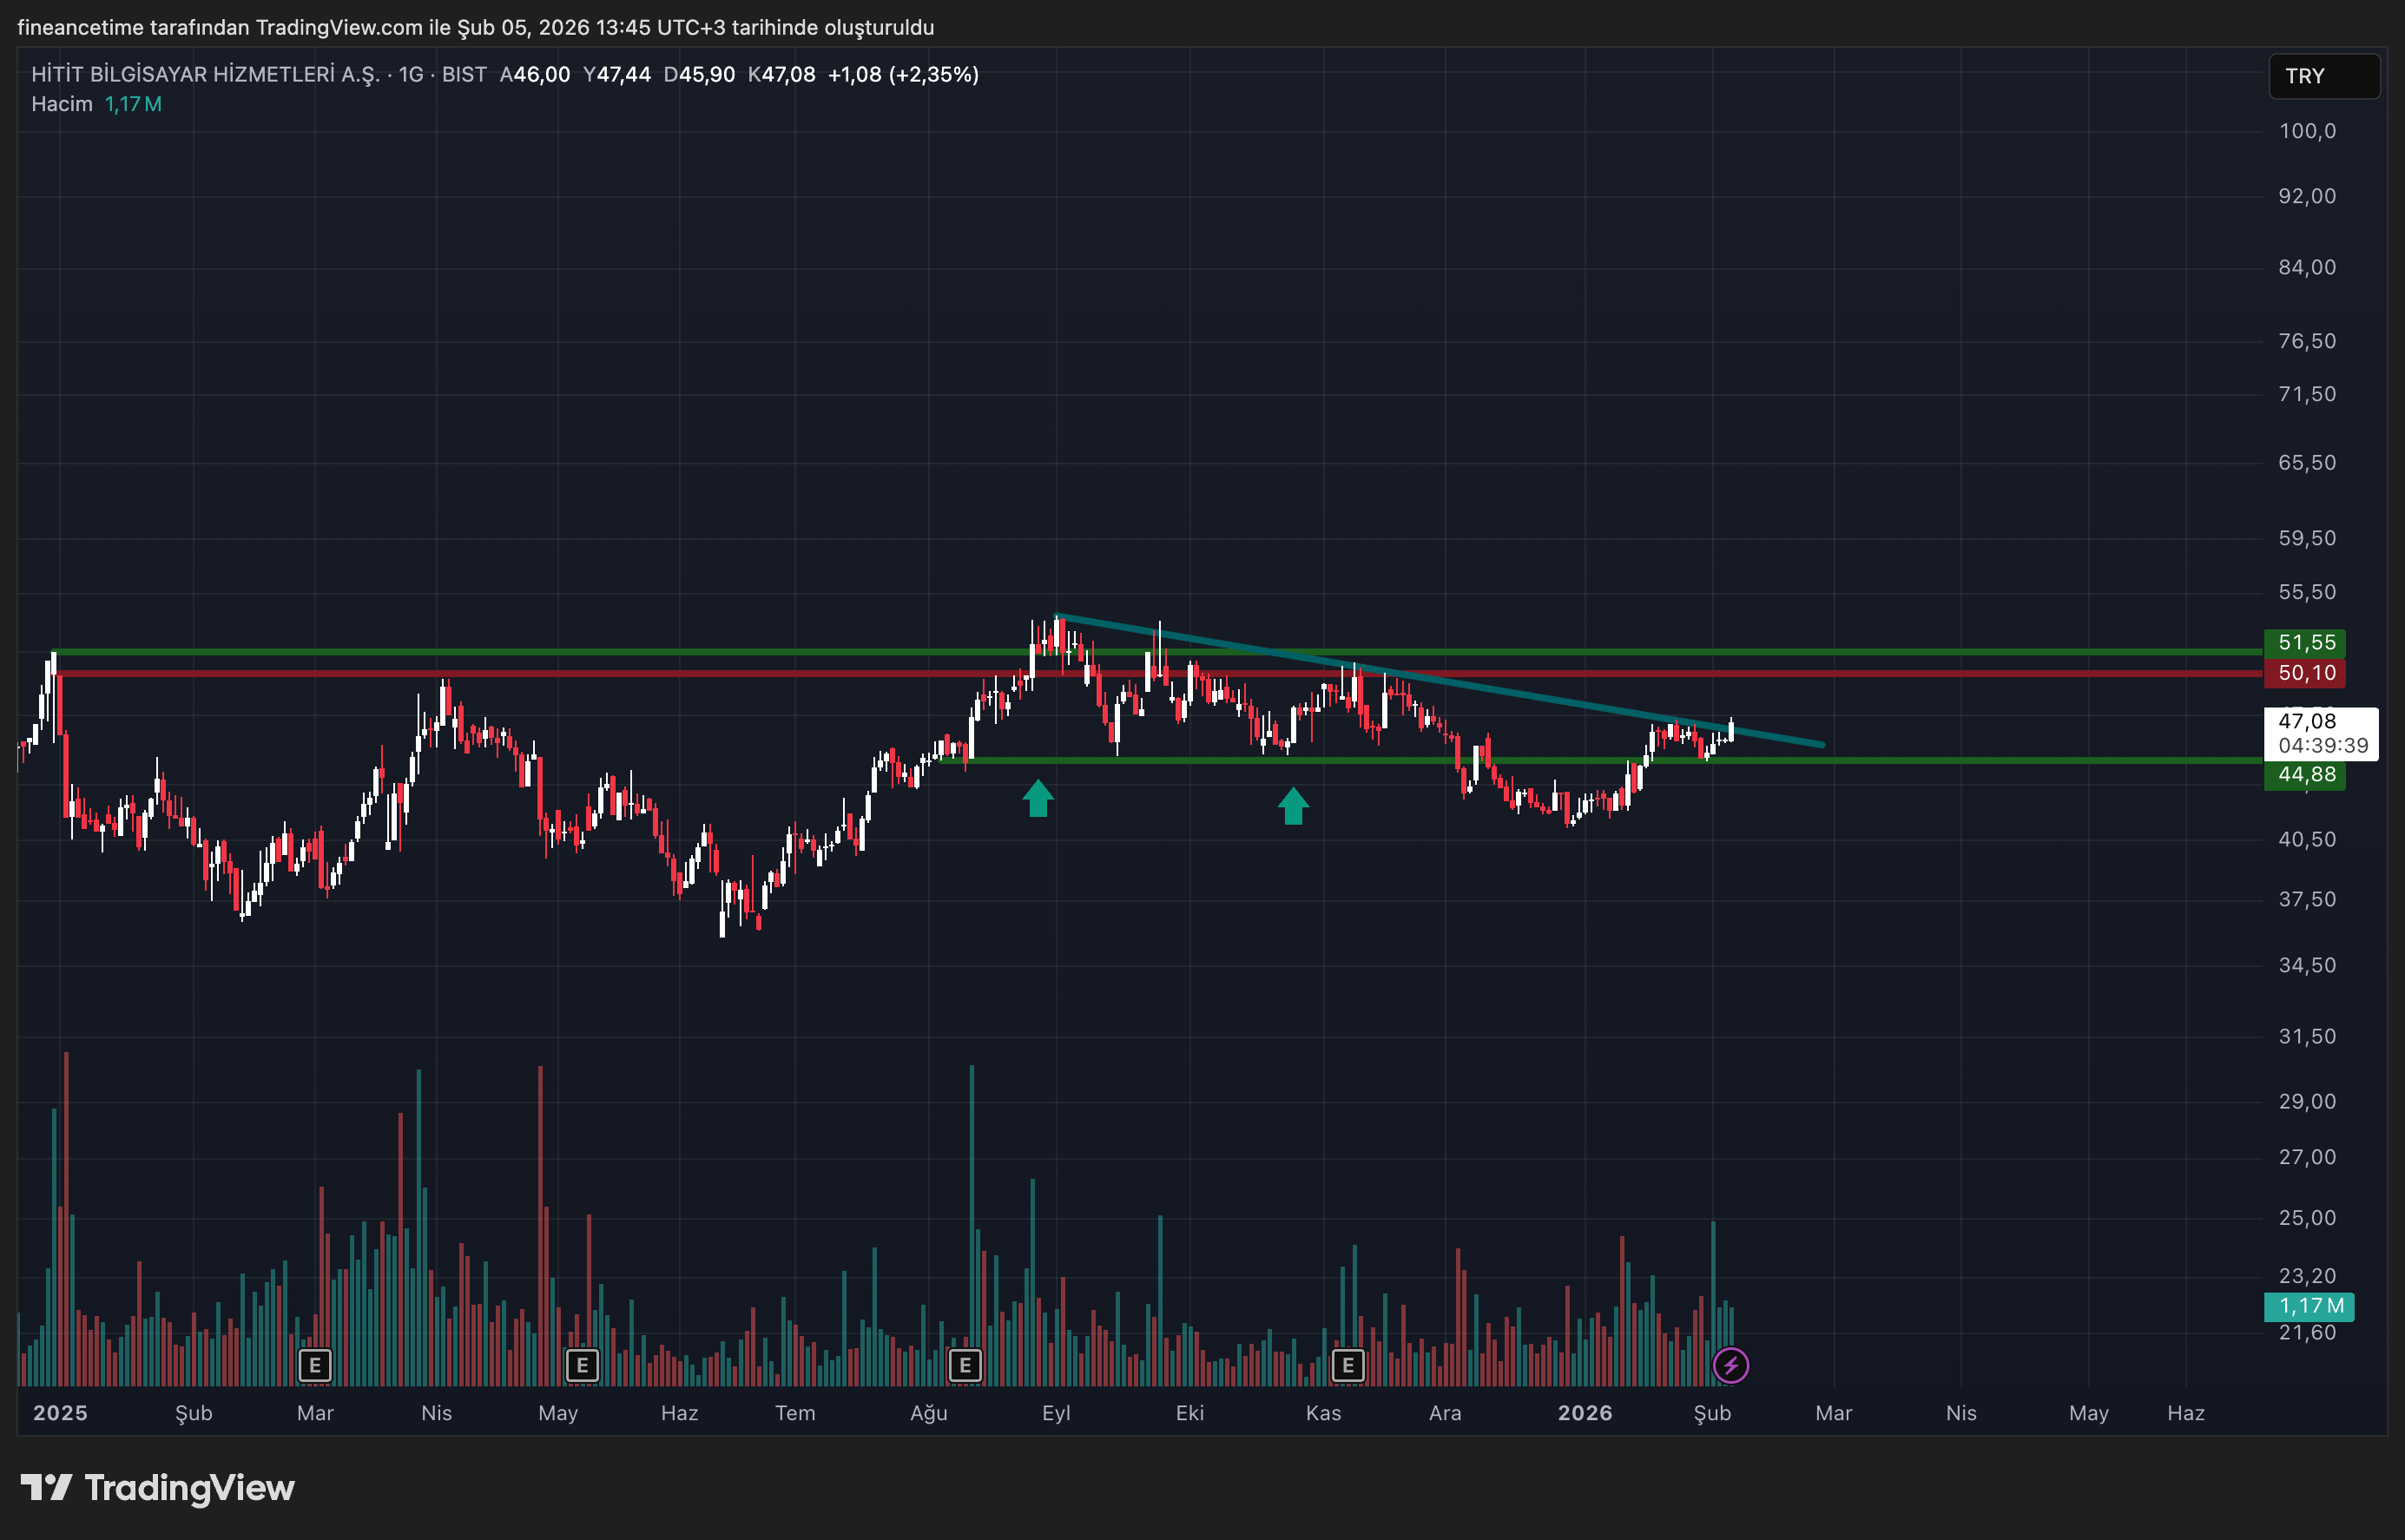Click the Hacim volume indicator label
The image size is (2405, 1540).
click(61, 104)
